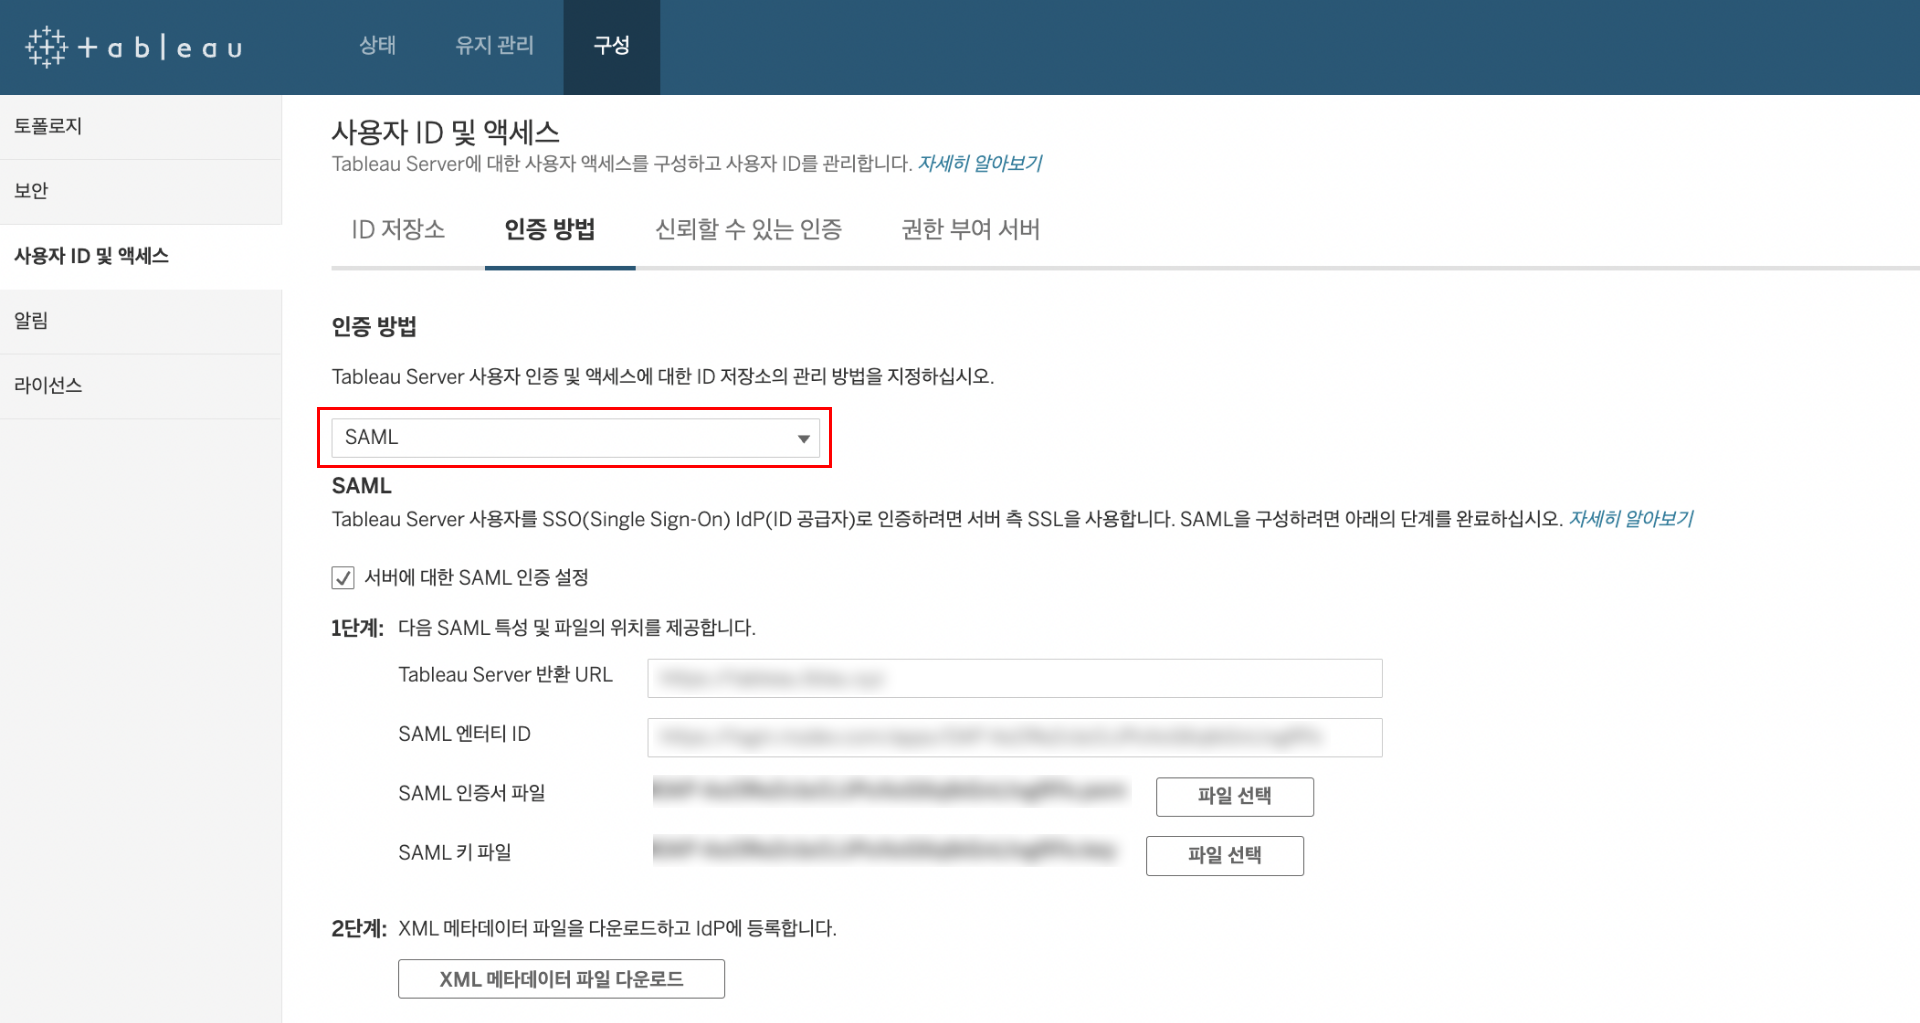Click the Tableau Server 반환 URL field
Viewport: 1920px width, 1023px height.
click(1014, 678)
